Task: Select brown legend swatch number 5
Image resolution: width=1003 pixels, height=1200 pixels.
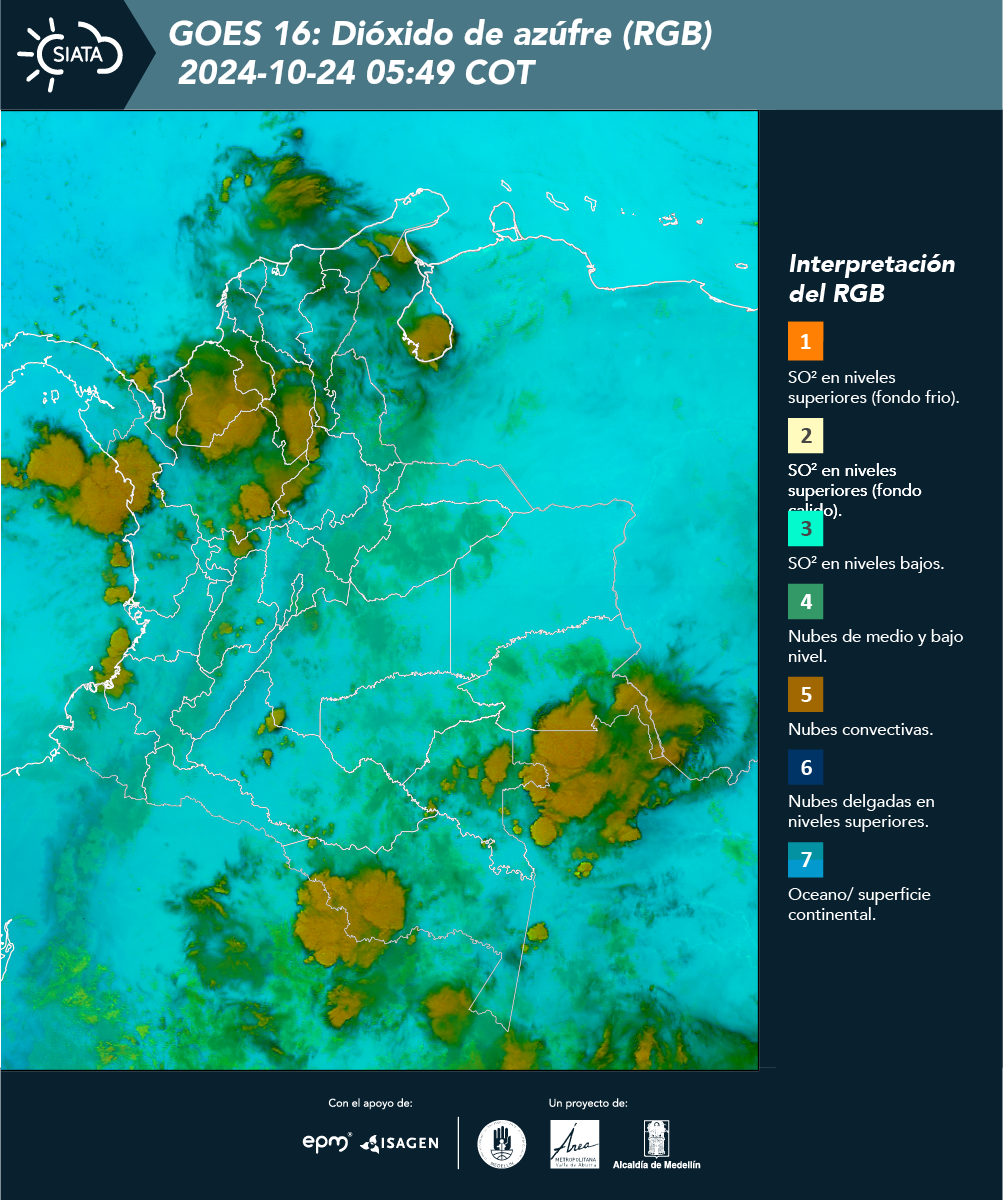Action: tap(805, 694)
